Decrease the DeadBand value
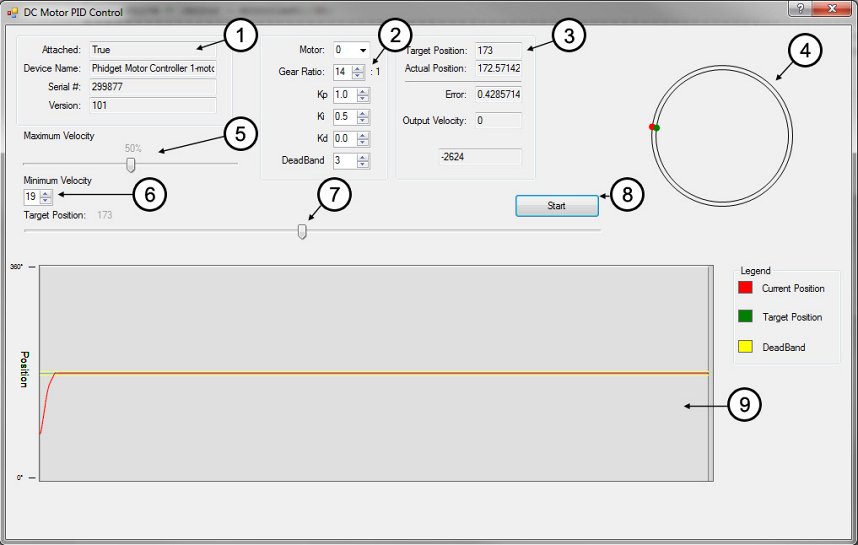This screenshot has width=858, height=545. (x=363, y=164)
